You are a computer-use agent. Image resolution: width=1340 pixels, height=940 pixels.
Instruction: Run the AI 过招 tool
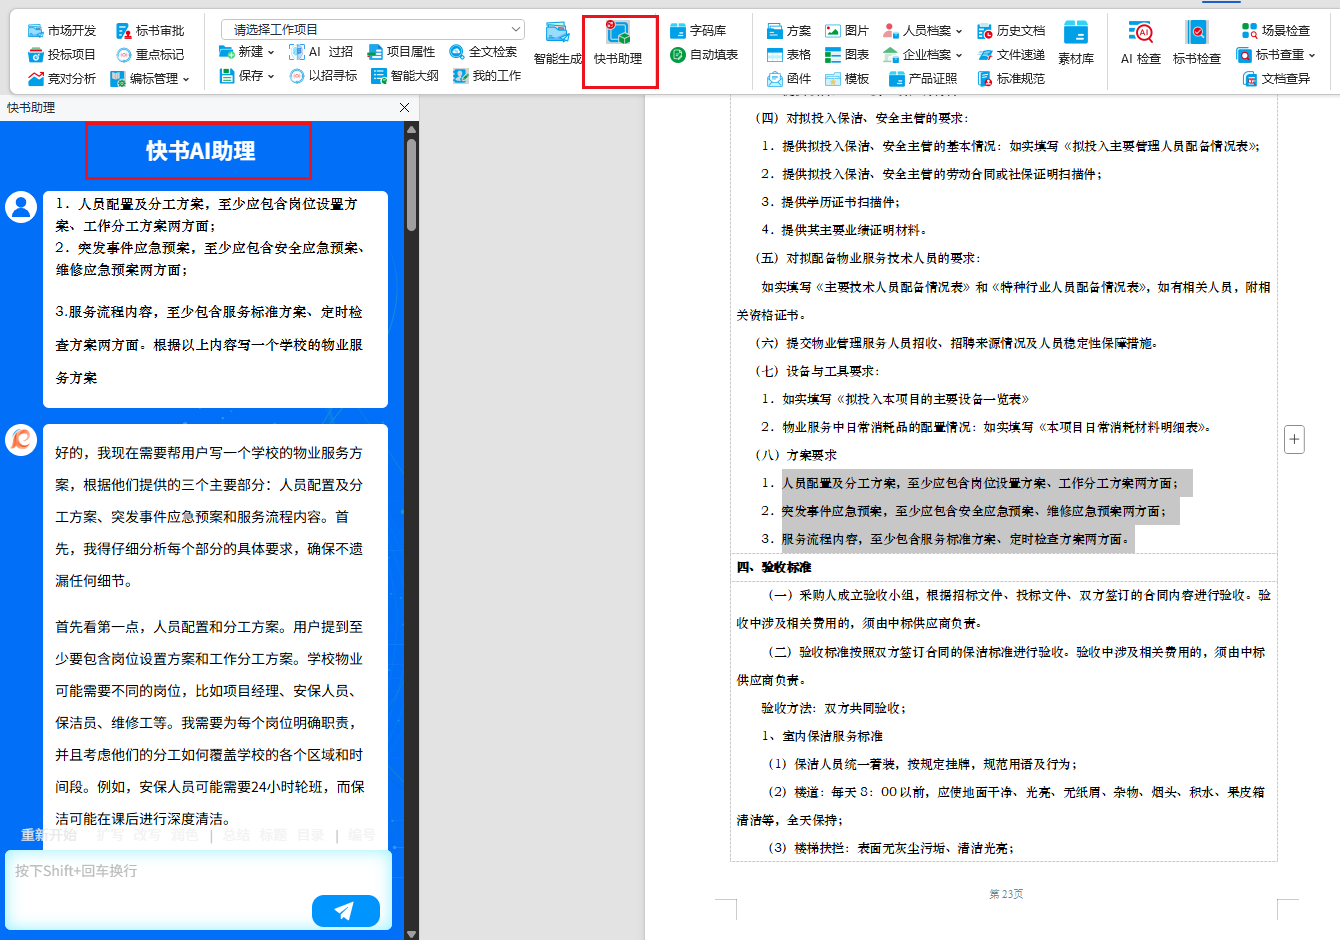point(321,51)
